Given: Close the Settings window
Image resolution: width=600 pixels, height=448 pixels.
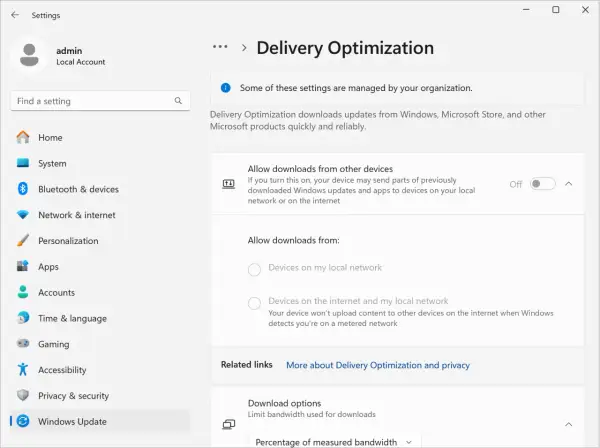Looking at the screenshot, I should tap(585, 10).
